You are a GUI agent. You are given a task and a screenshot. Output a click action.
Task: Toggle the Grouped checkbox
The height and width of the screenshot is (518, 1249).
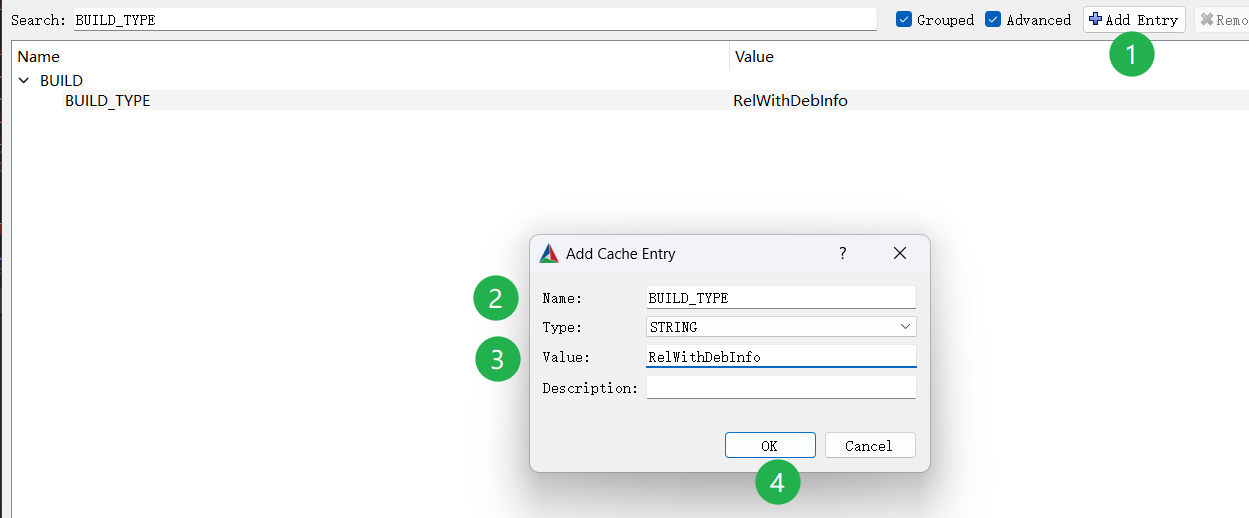pyautogui.click(x=904, y=20)
